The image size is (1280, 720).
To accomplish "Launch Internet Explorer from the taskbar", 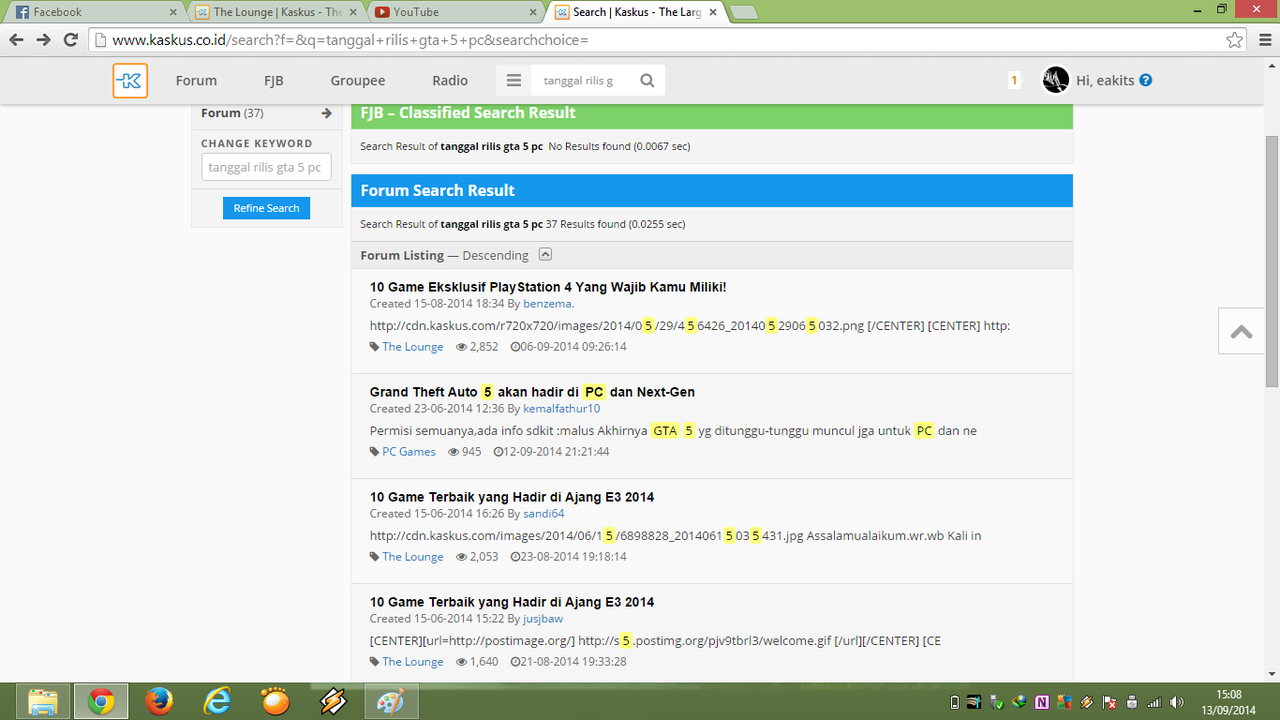I will pyautogui.click(x=217, y=702).
